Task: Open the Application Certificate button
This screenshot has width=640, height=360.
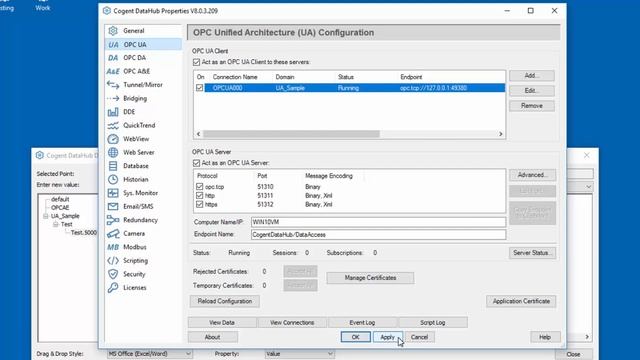Action: click(521, 301)
